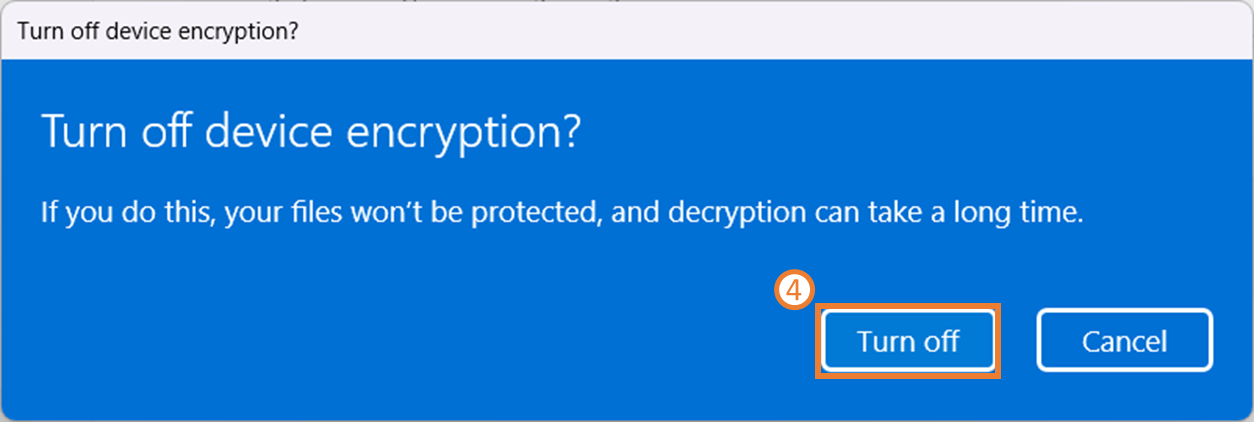The width and height of the screenshot is (1254, 422).
Task: Confirm turning off device encryption
Action: coord(908,341)
